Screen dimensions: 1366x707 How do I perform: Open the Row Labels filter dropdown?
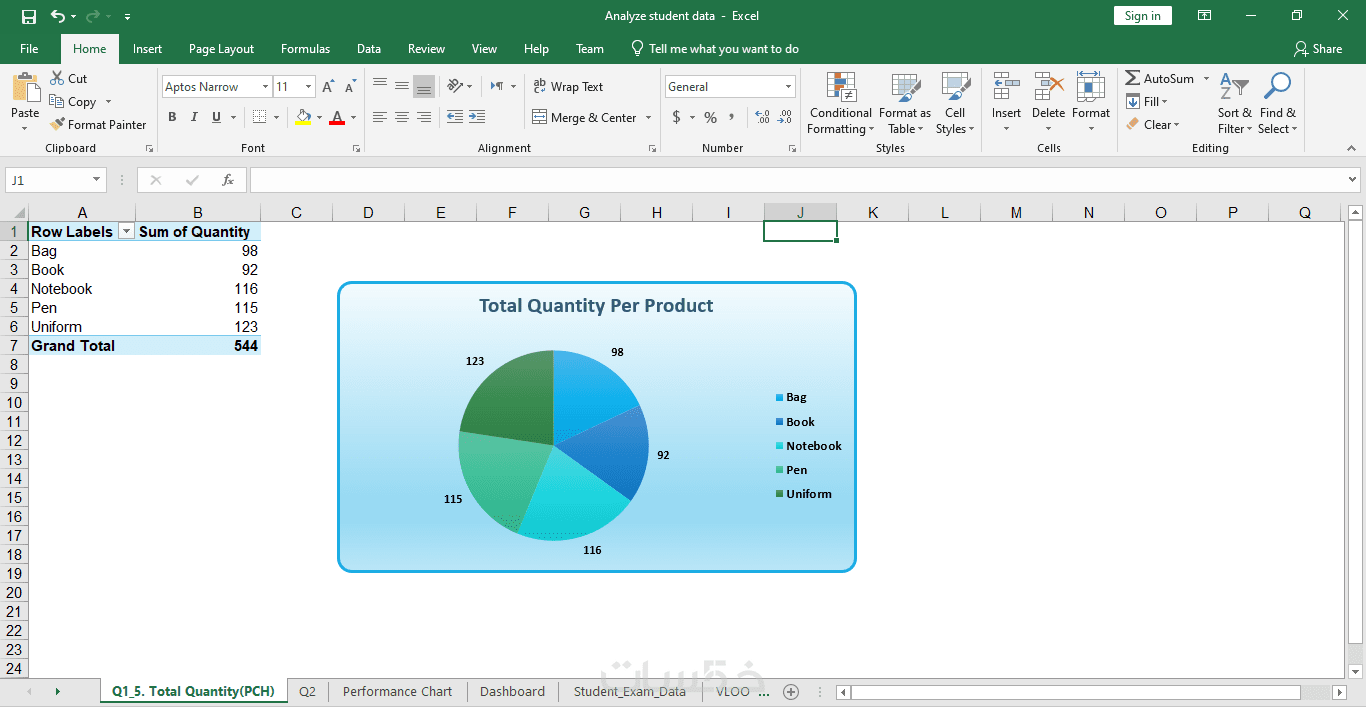point(126,232)
